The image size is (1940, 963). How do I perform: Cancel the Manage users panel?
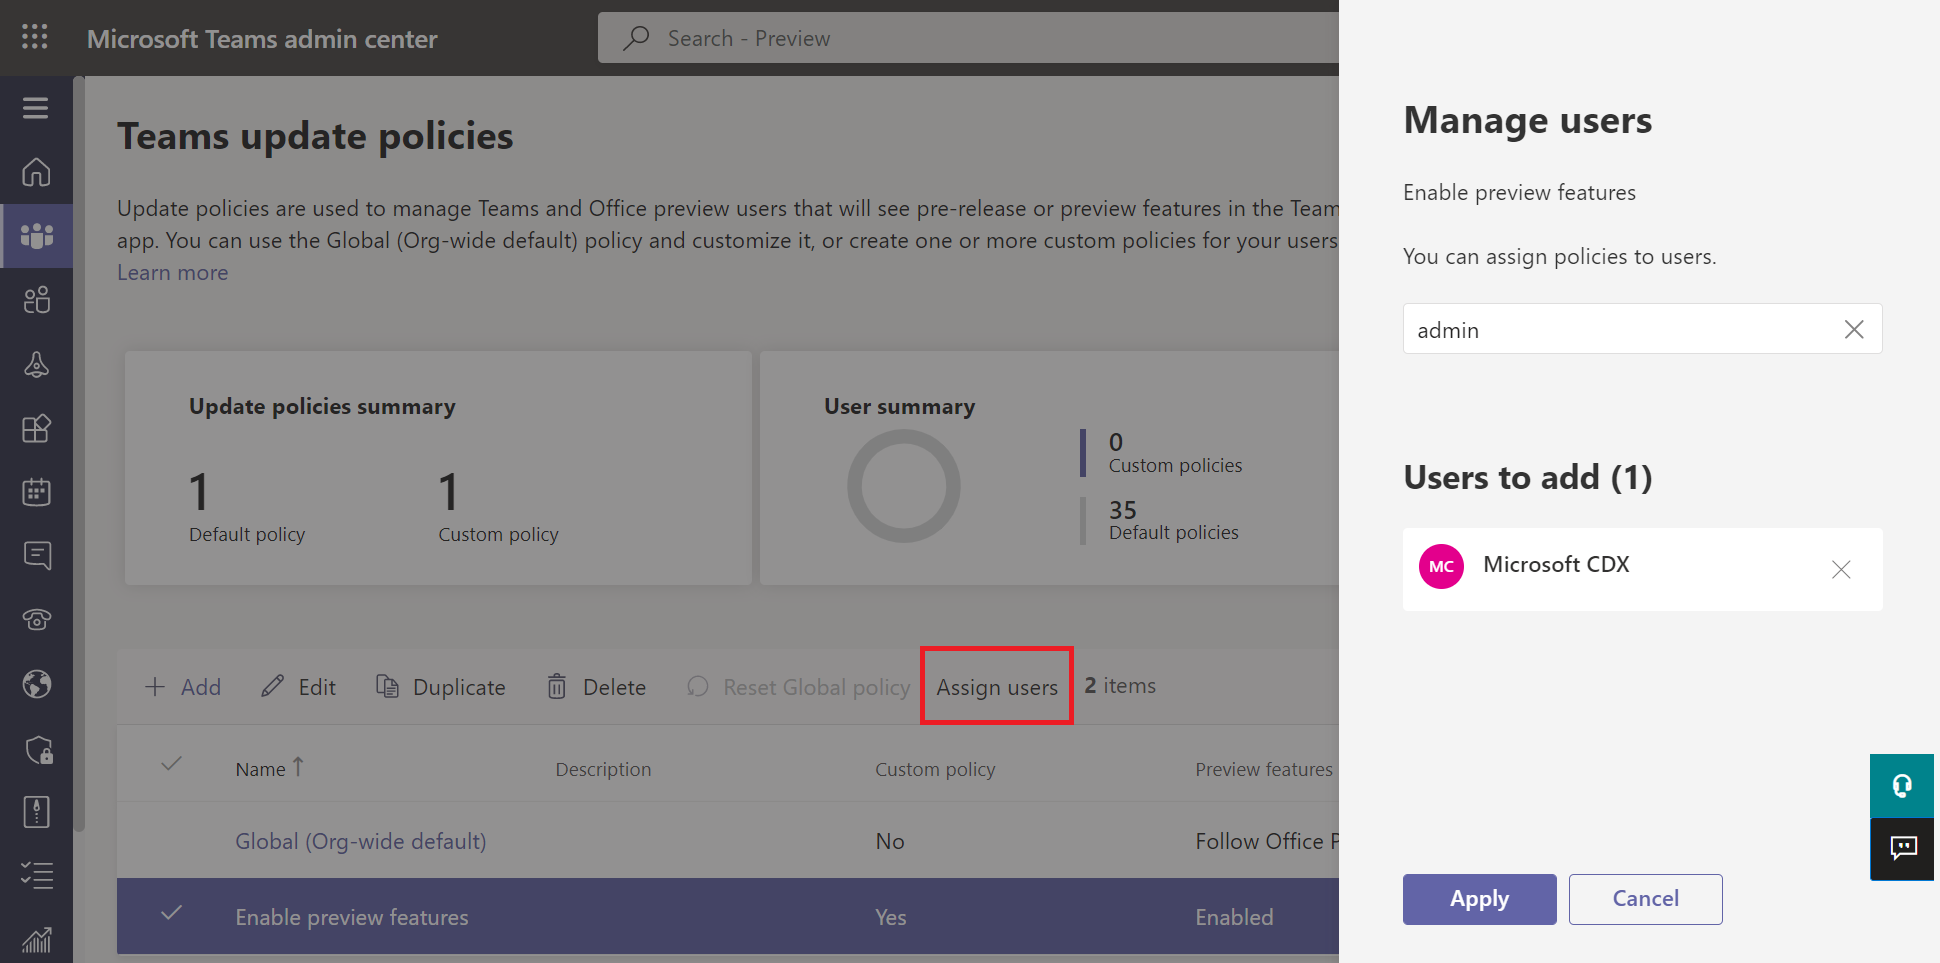(1645, 899)
